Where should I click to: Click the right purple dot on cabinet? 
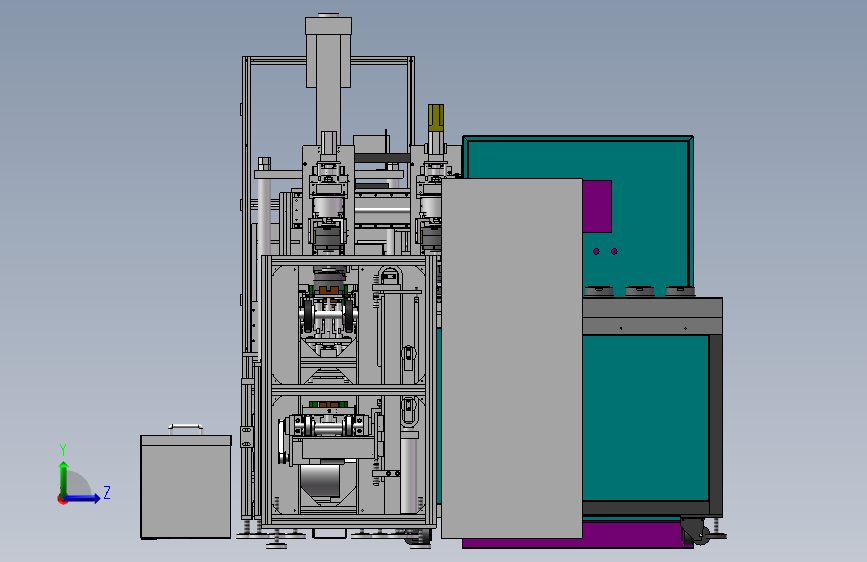tap(614, 251)
